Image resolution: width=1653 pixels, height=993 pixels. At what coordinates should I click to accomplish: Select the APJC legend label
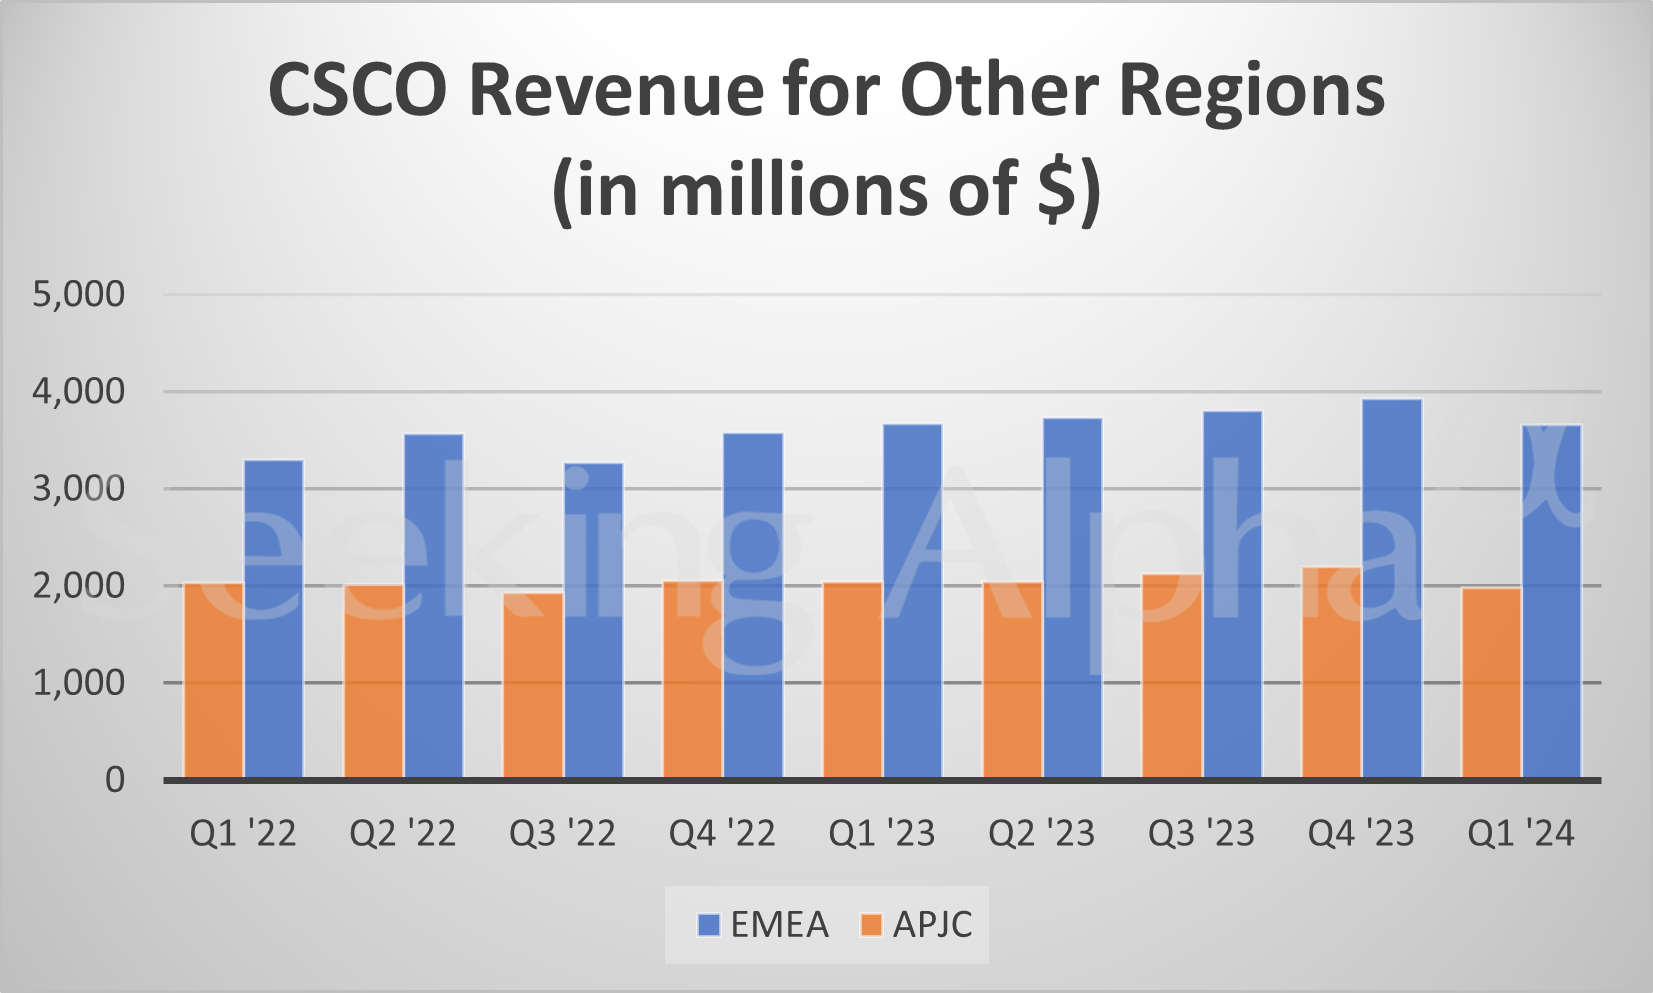coord(933,925)
